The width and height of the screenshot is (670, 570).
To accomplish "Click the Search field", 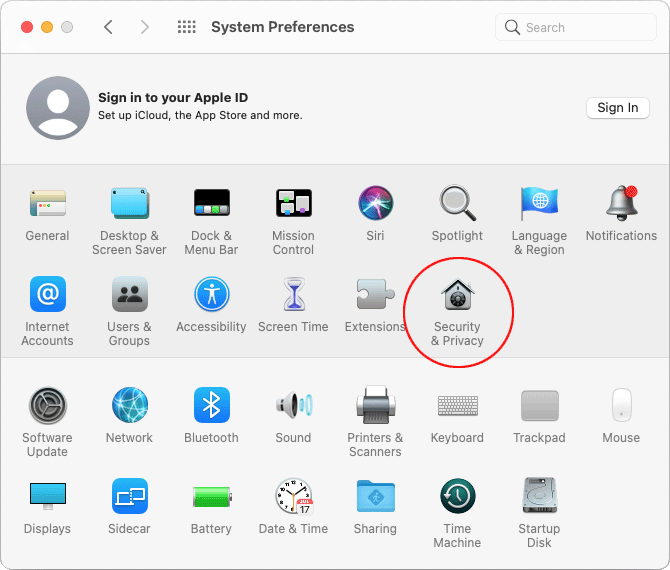I will tap(576, 27).
